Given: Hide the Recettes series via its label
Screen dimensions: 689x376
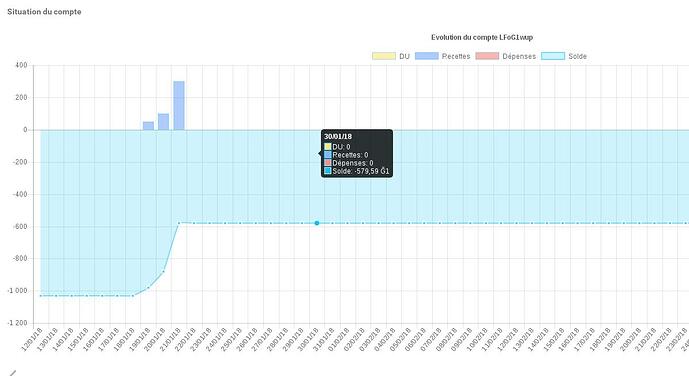Looking at the screenshot, I should 456,56.
